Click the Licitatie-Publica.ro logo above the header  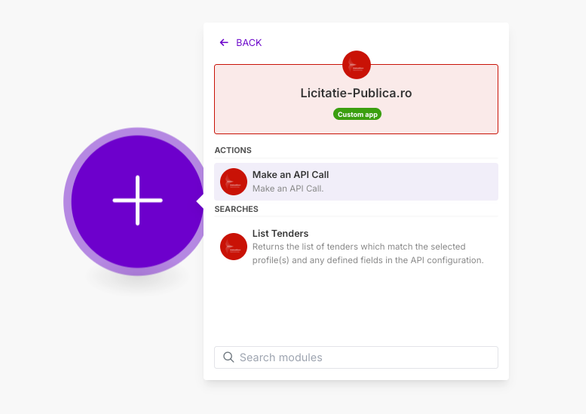click(357, 65)
